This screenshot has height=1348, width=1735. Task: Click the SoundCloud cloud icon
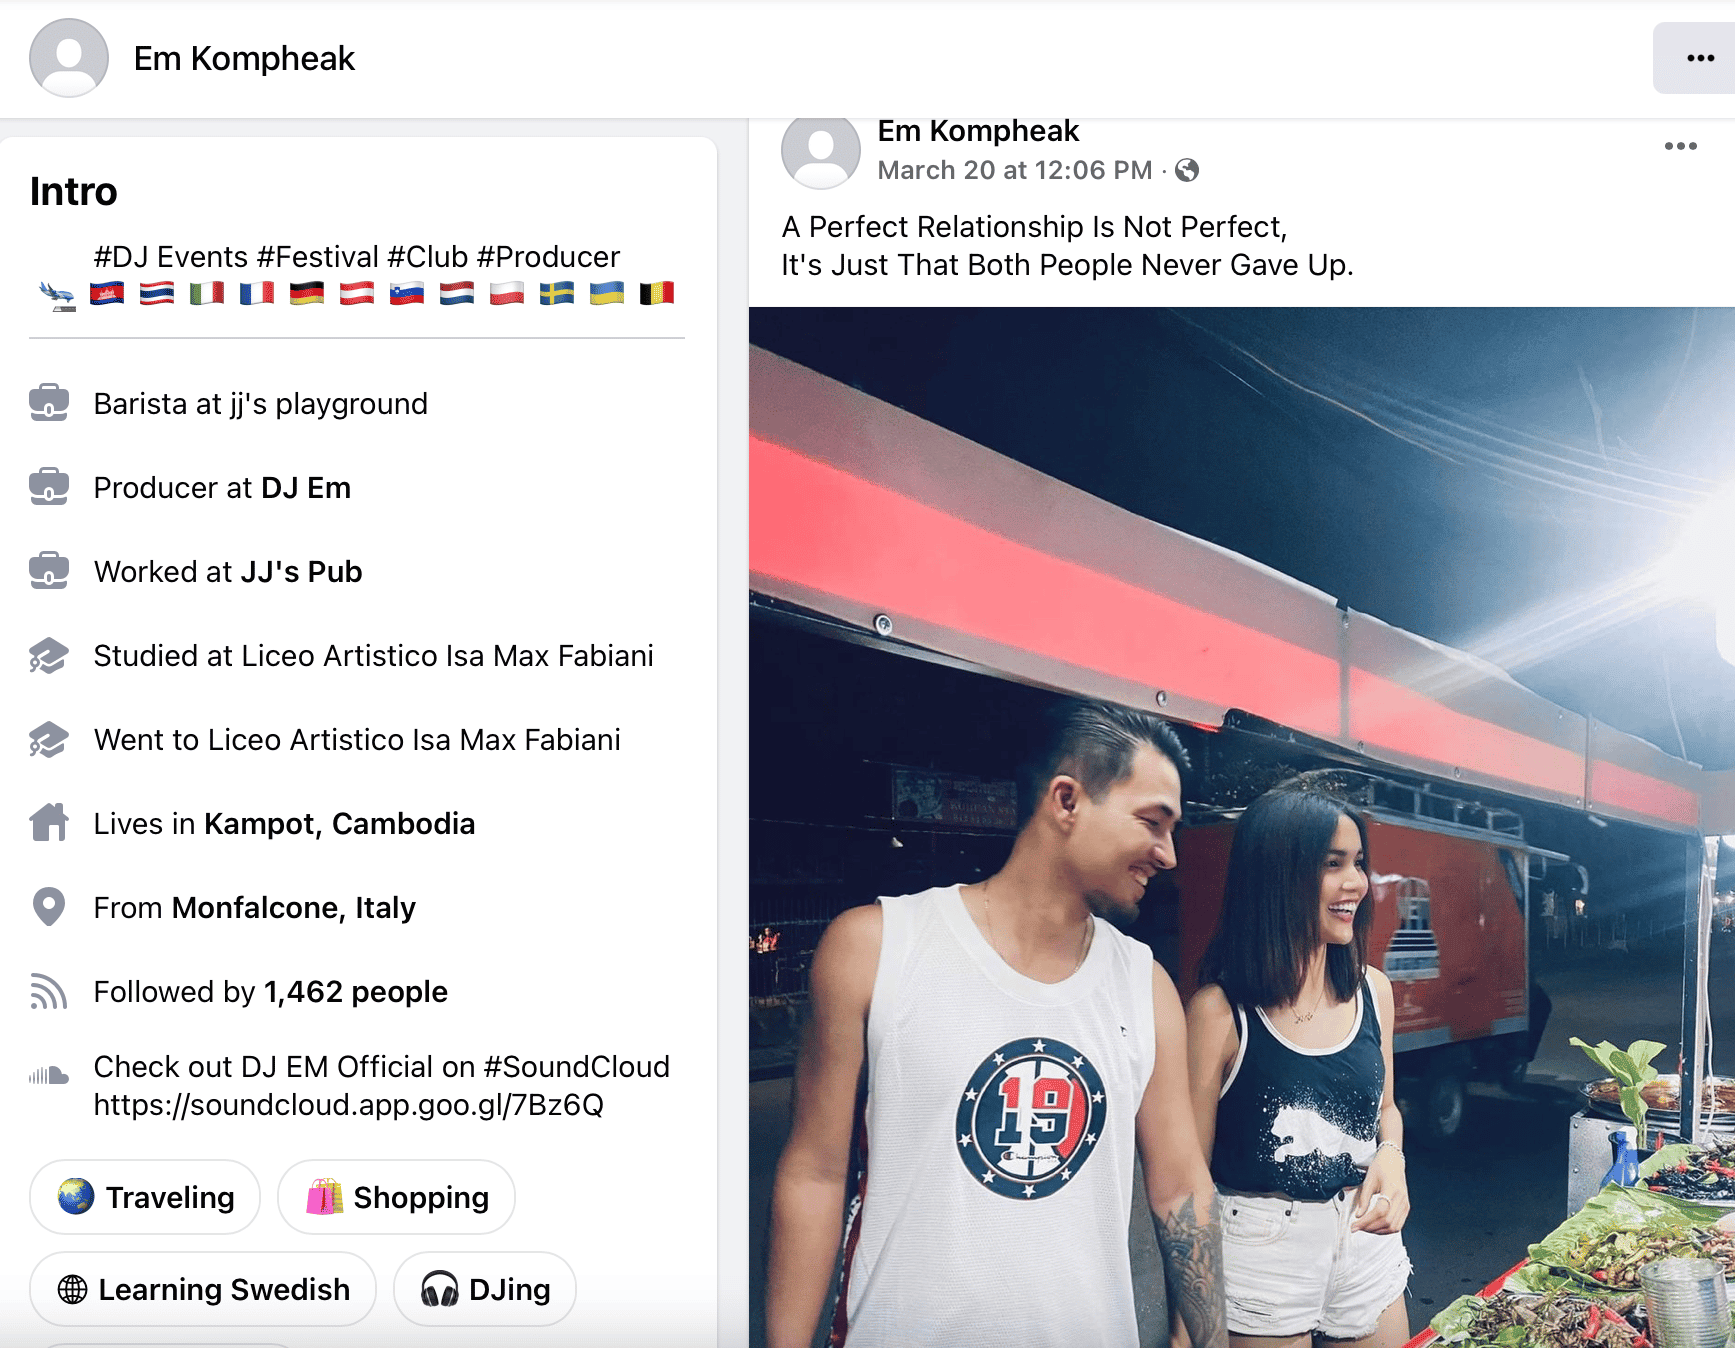point(49,1076)
